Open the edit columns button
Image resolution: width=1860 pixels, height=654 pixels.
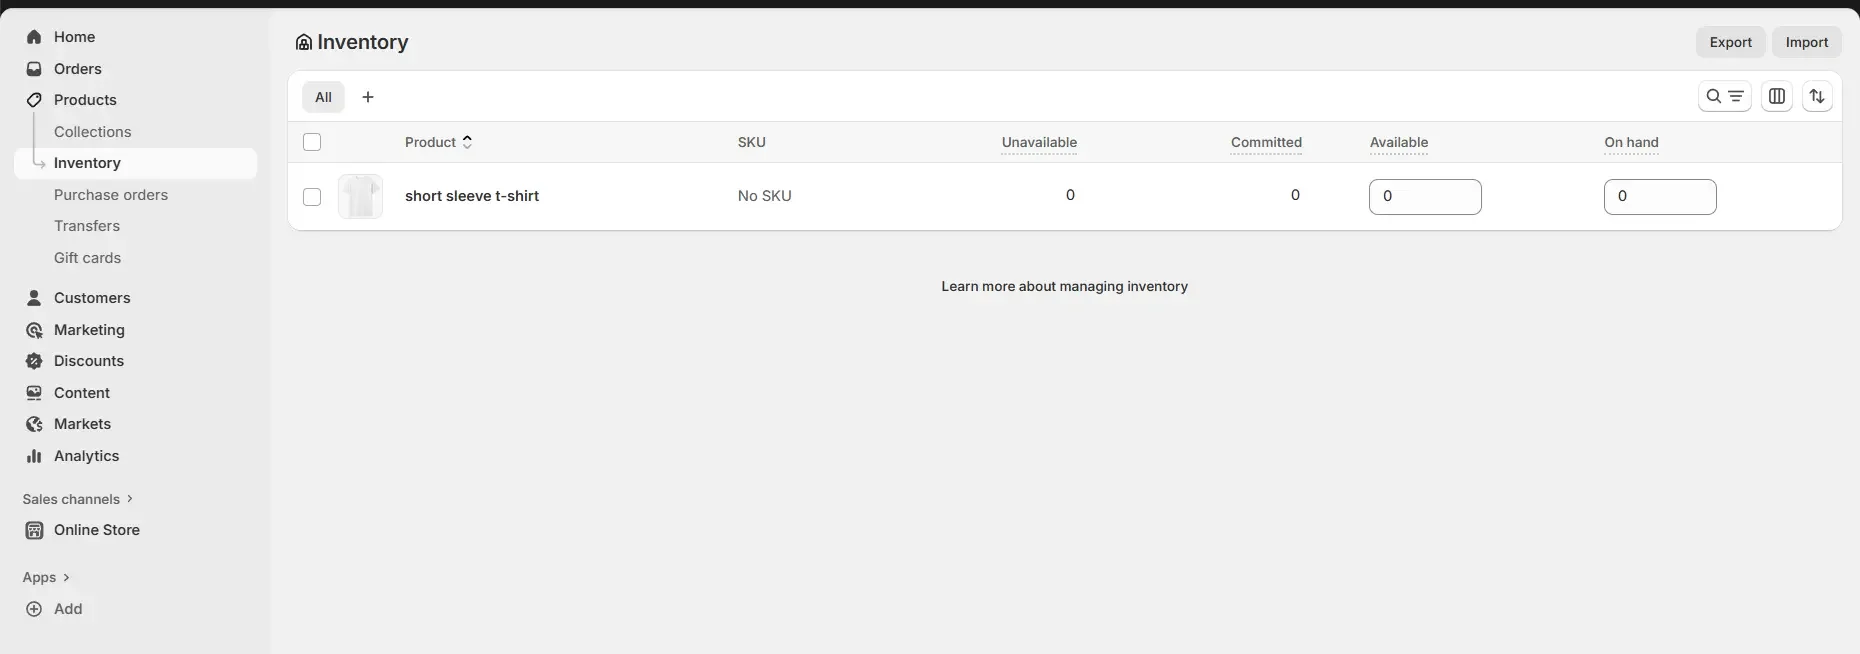tap(1777, 96)
